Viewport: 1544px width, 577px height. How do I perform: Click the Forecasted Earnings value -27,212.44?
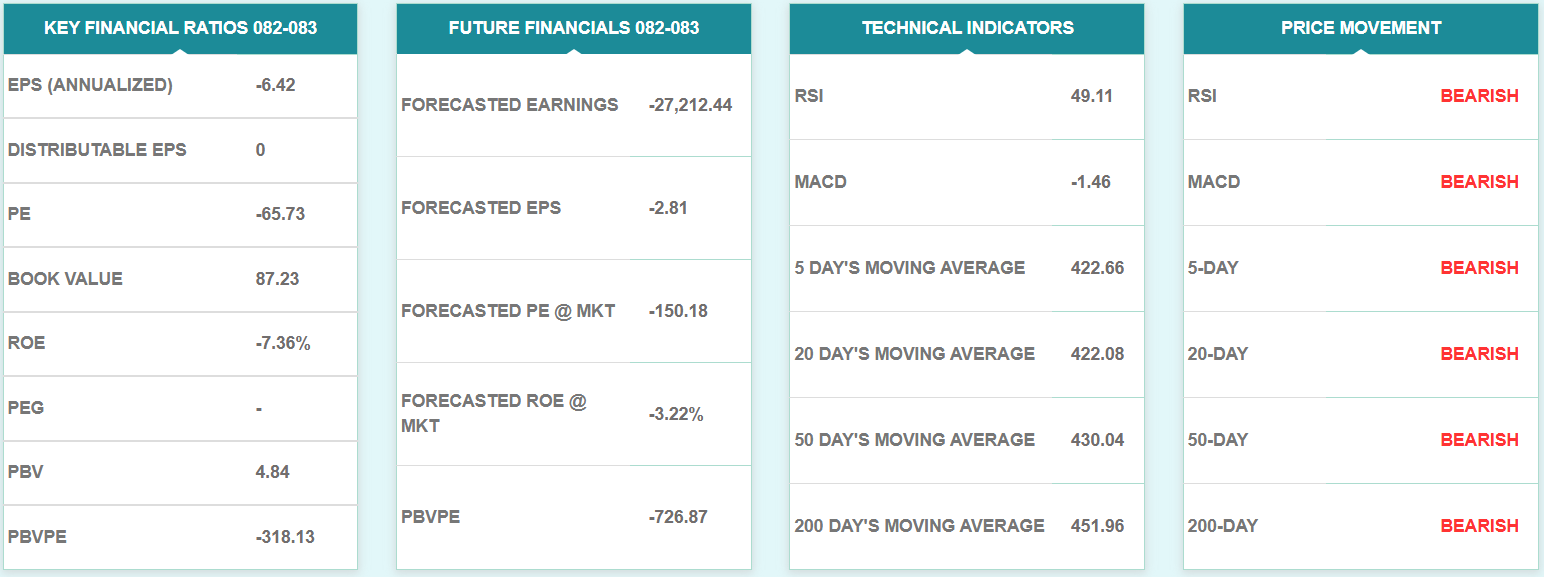(690, 105)
